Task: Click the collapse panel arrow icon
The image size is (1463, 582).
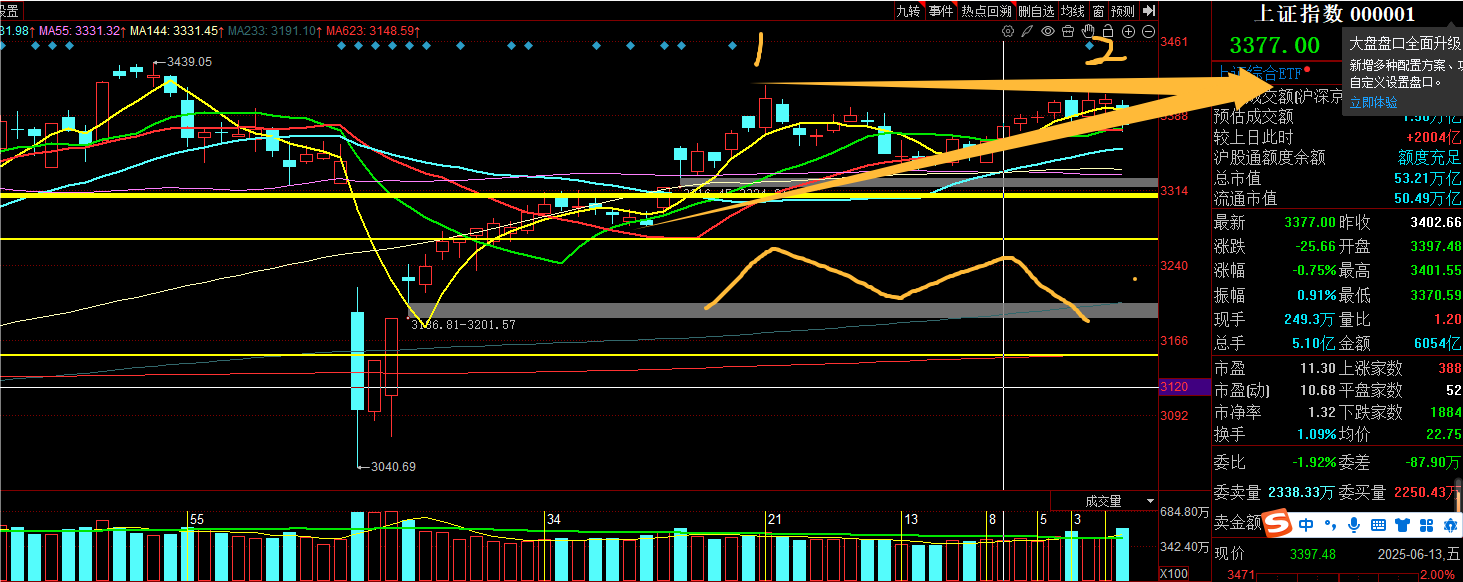Action: [x=1148, y=11]
